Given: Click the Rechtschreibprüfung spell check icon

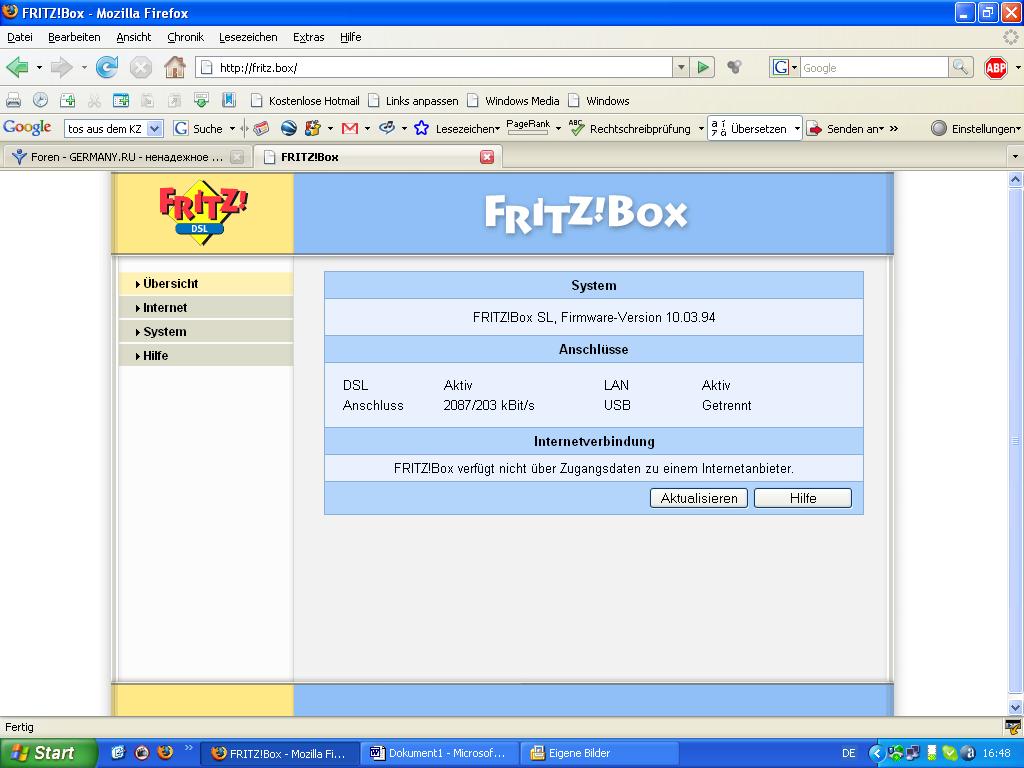Looking at the screenshot, I should coord(577,129).
